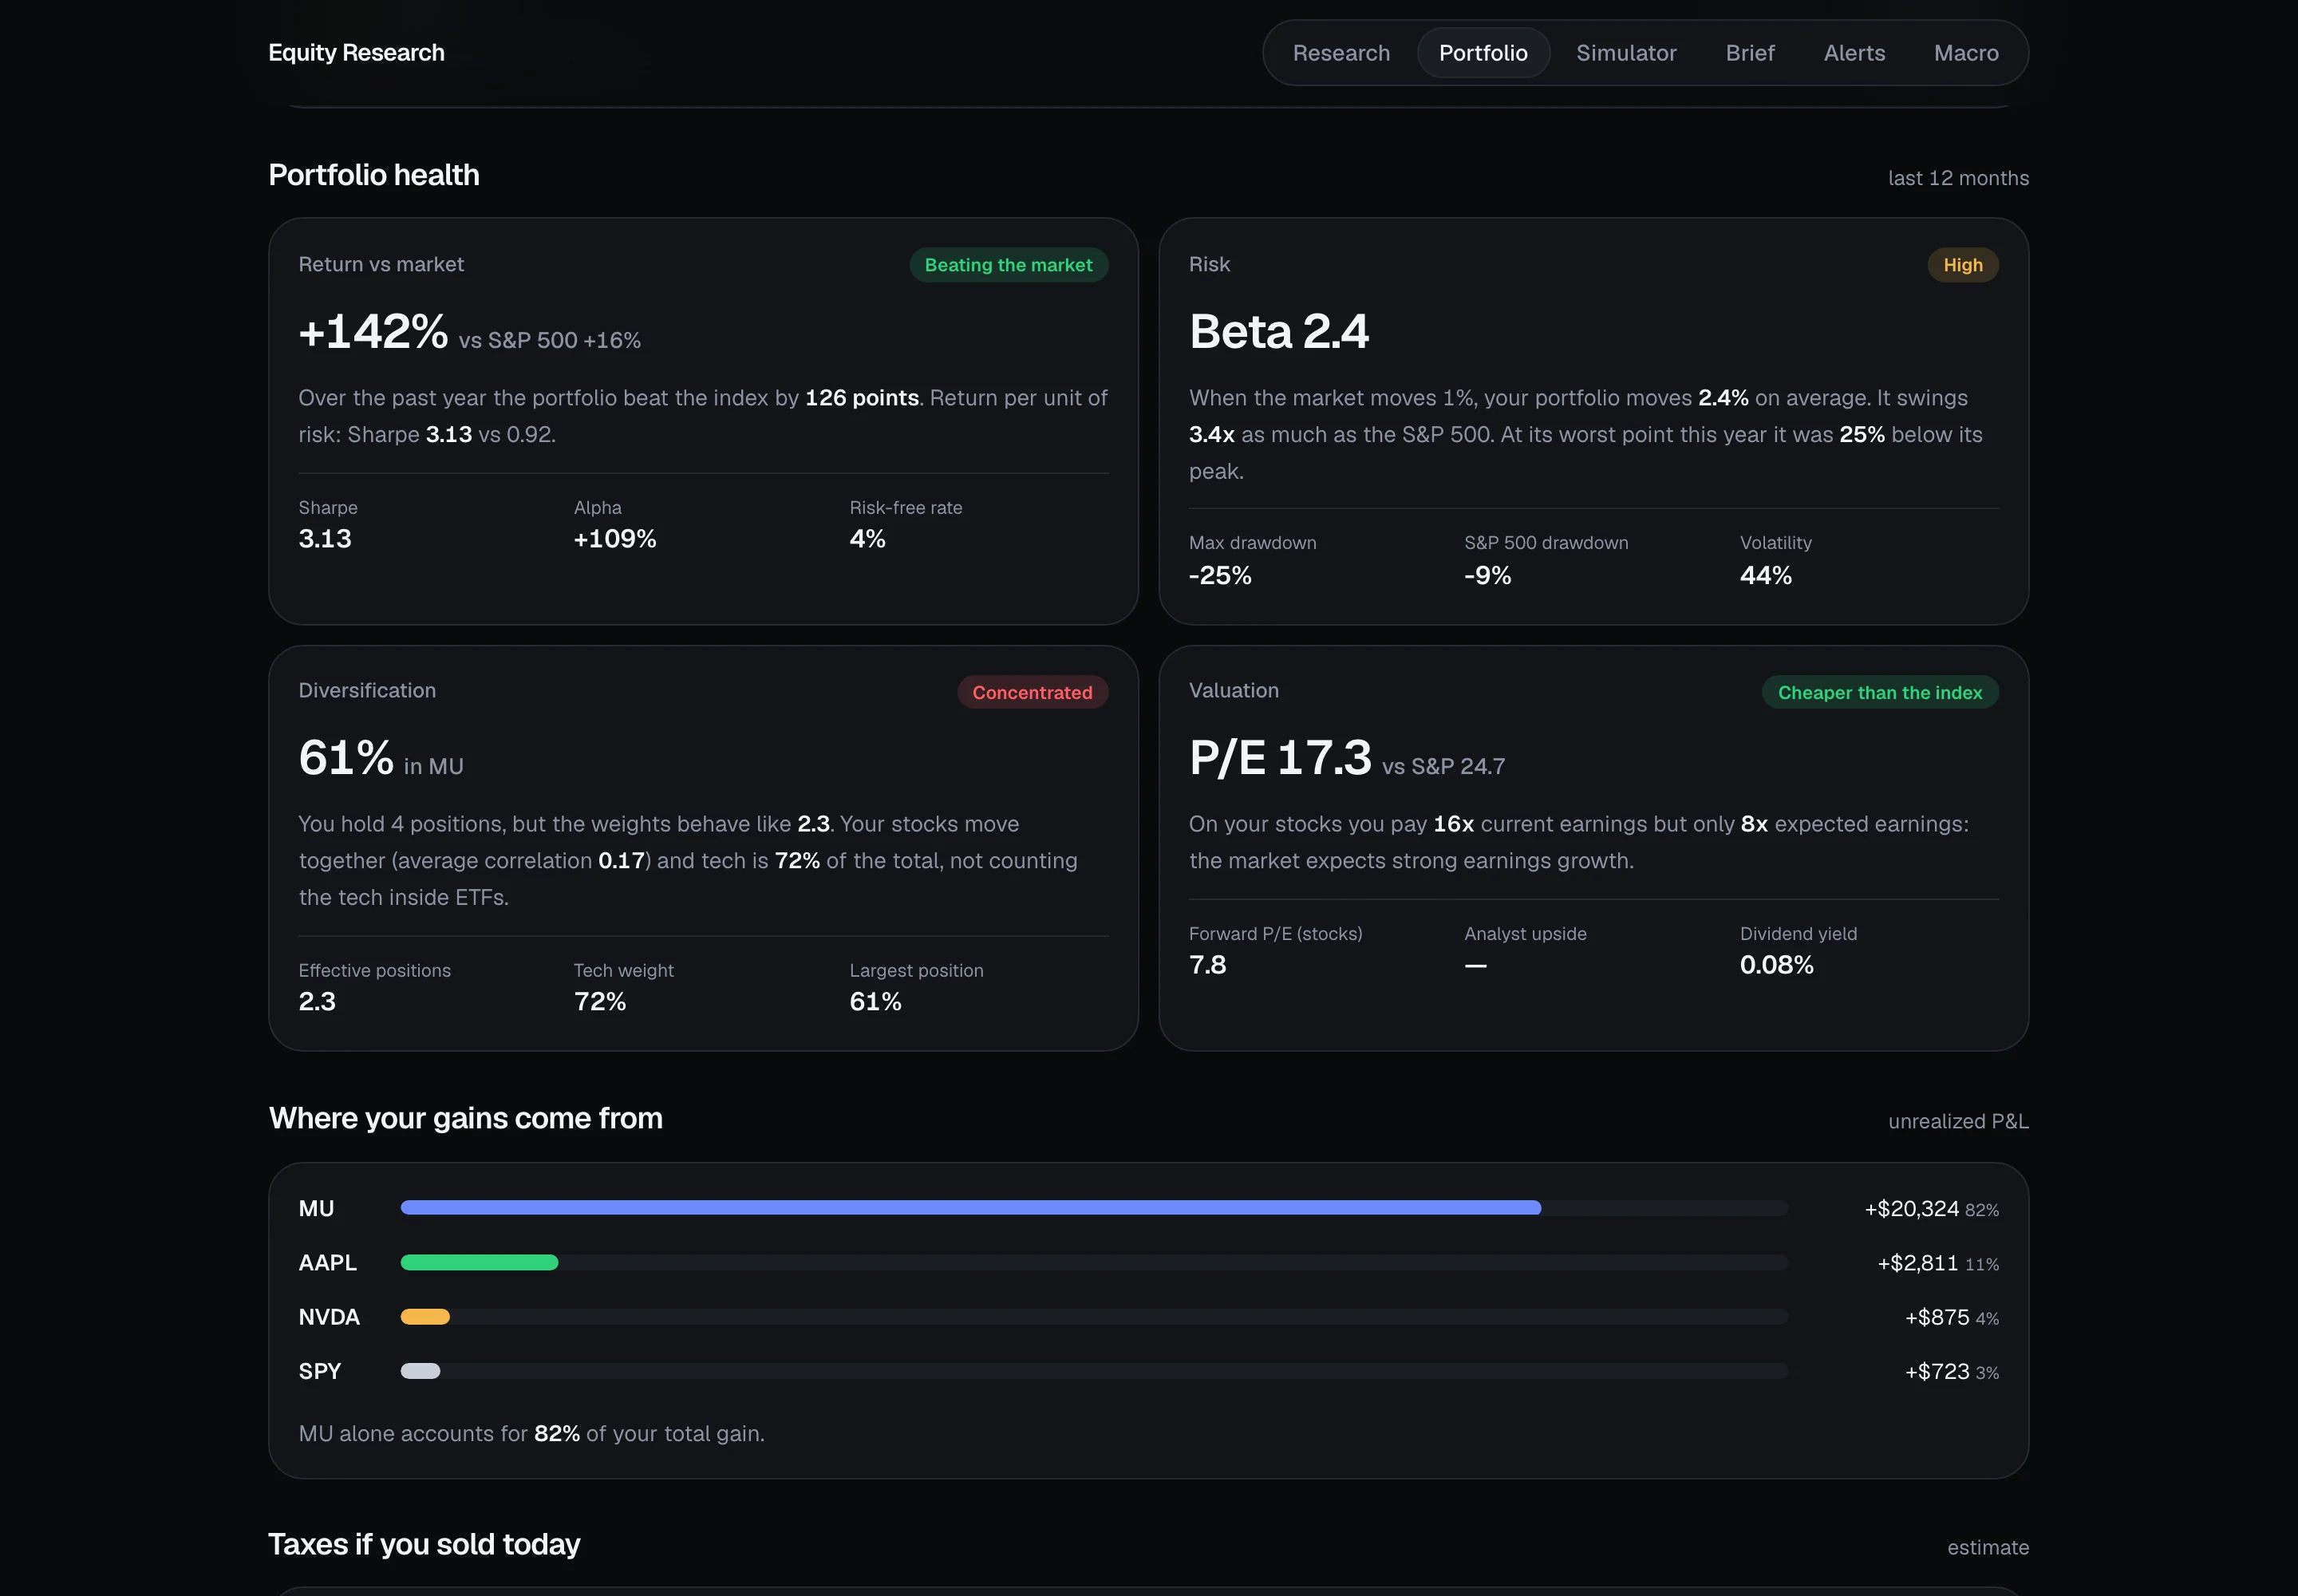The image size is (2298, 1596).
Task: Select the MU gains progress bar
Action: [x=1094, y=1208]
